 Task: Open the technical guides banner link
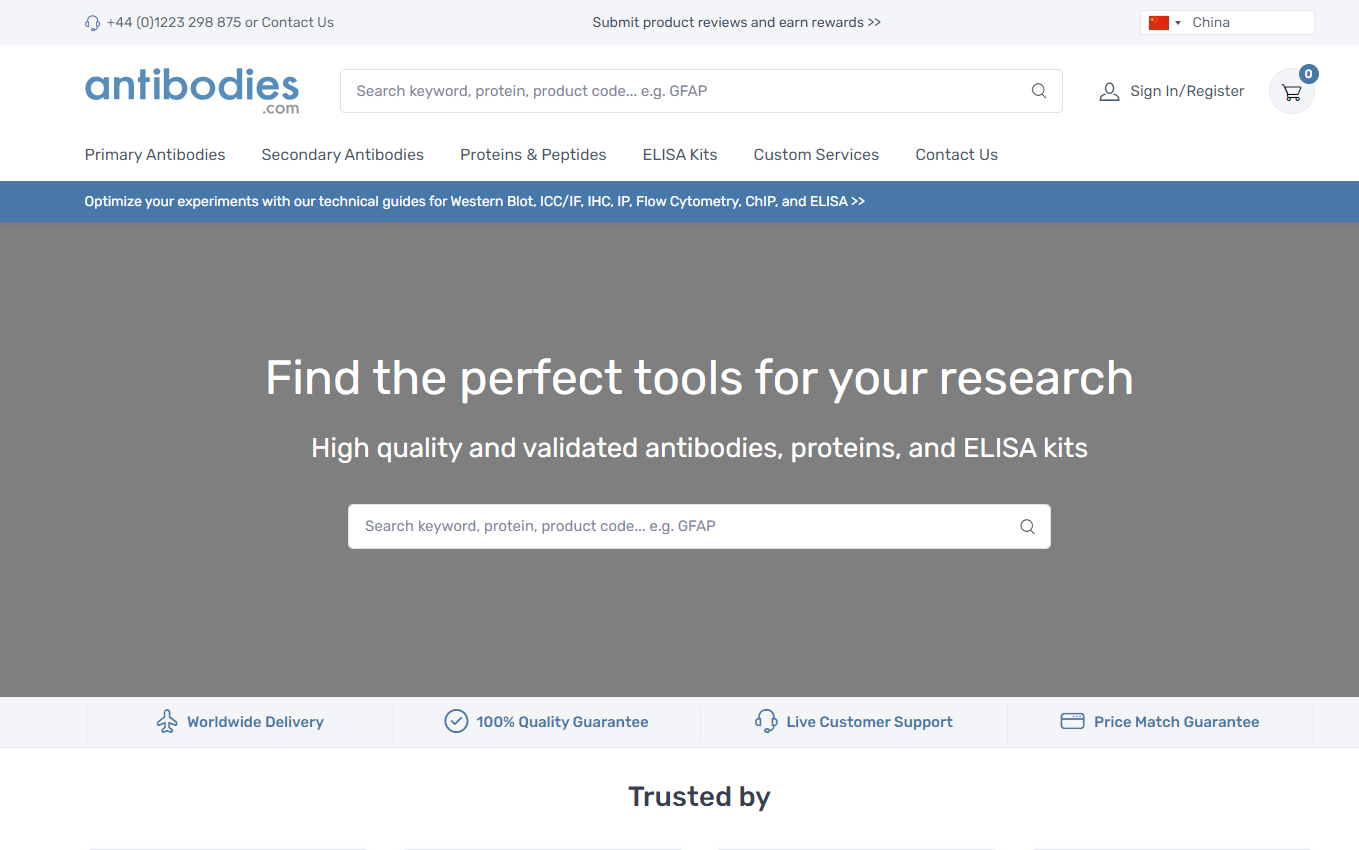[x=474, y=201]
